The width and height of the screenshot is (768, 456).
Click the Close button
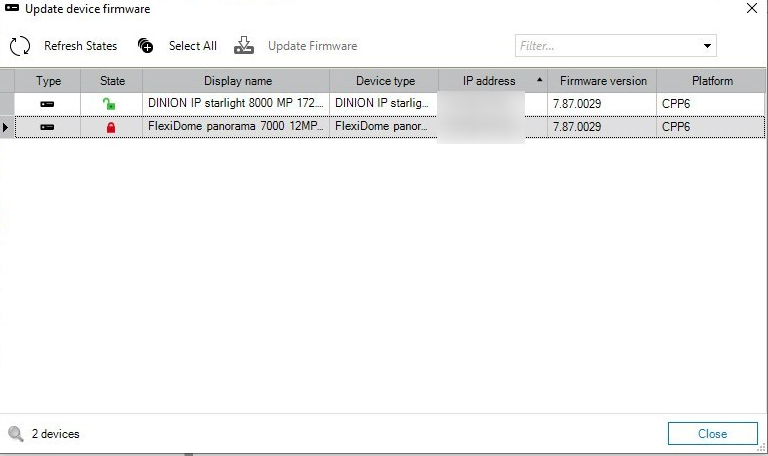click(x=712, y=433)
